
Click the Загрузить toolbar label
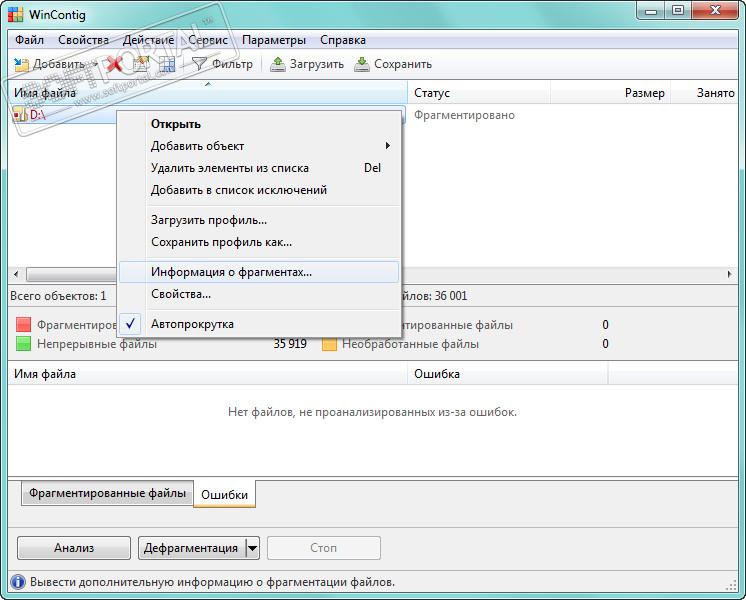(x=316, y=64)
